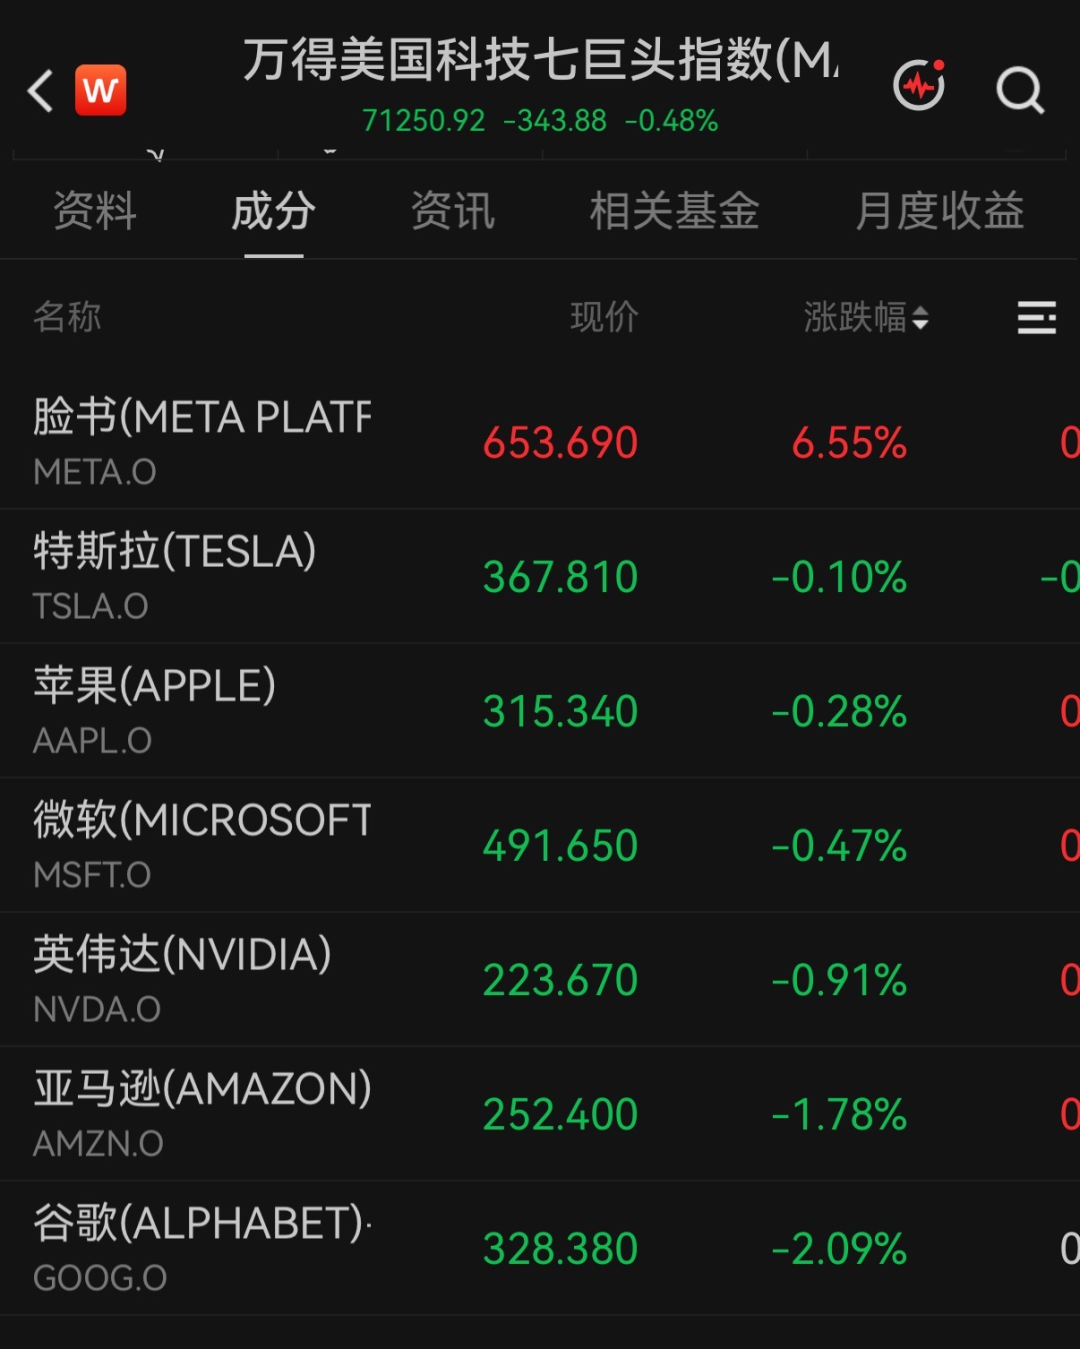Open the 相关基金 tab

click(x=675, y=211)
